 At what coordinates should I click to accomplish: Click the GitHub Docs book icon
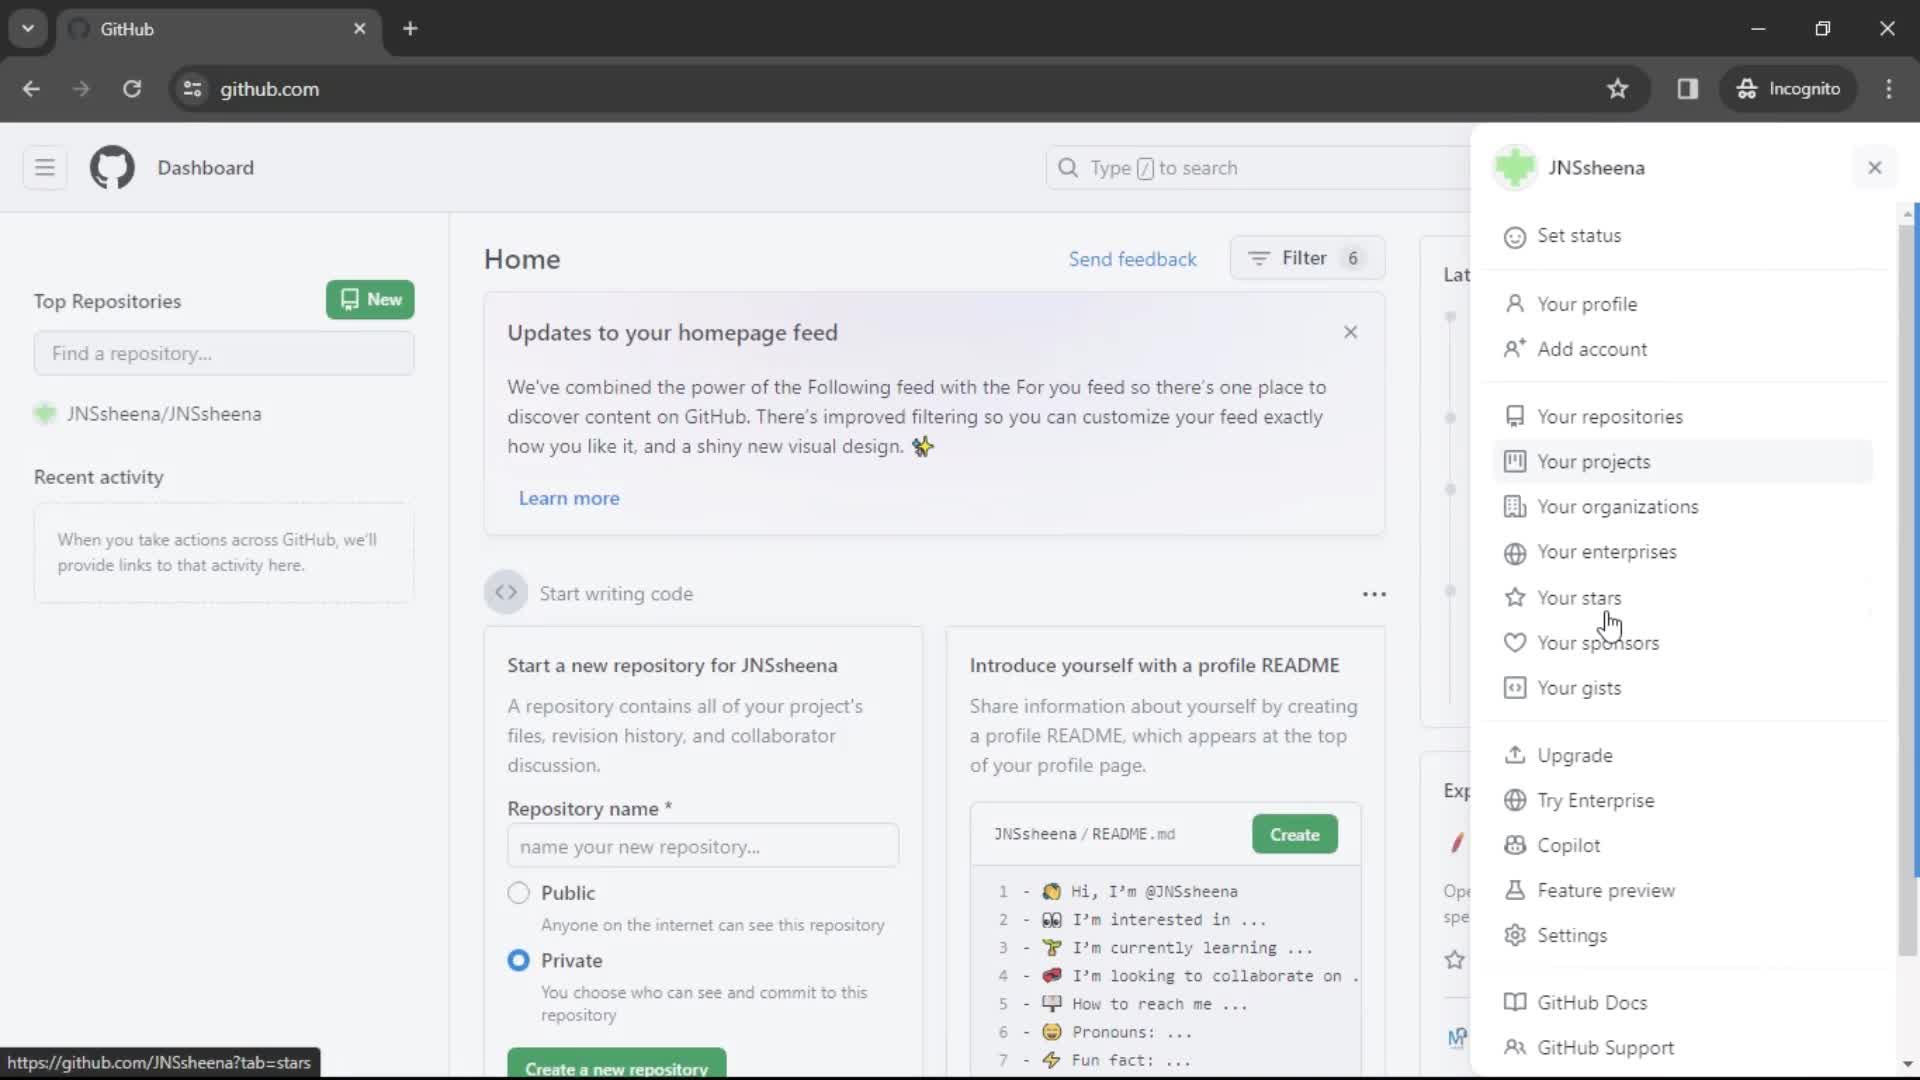1515,1002
